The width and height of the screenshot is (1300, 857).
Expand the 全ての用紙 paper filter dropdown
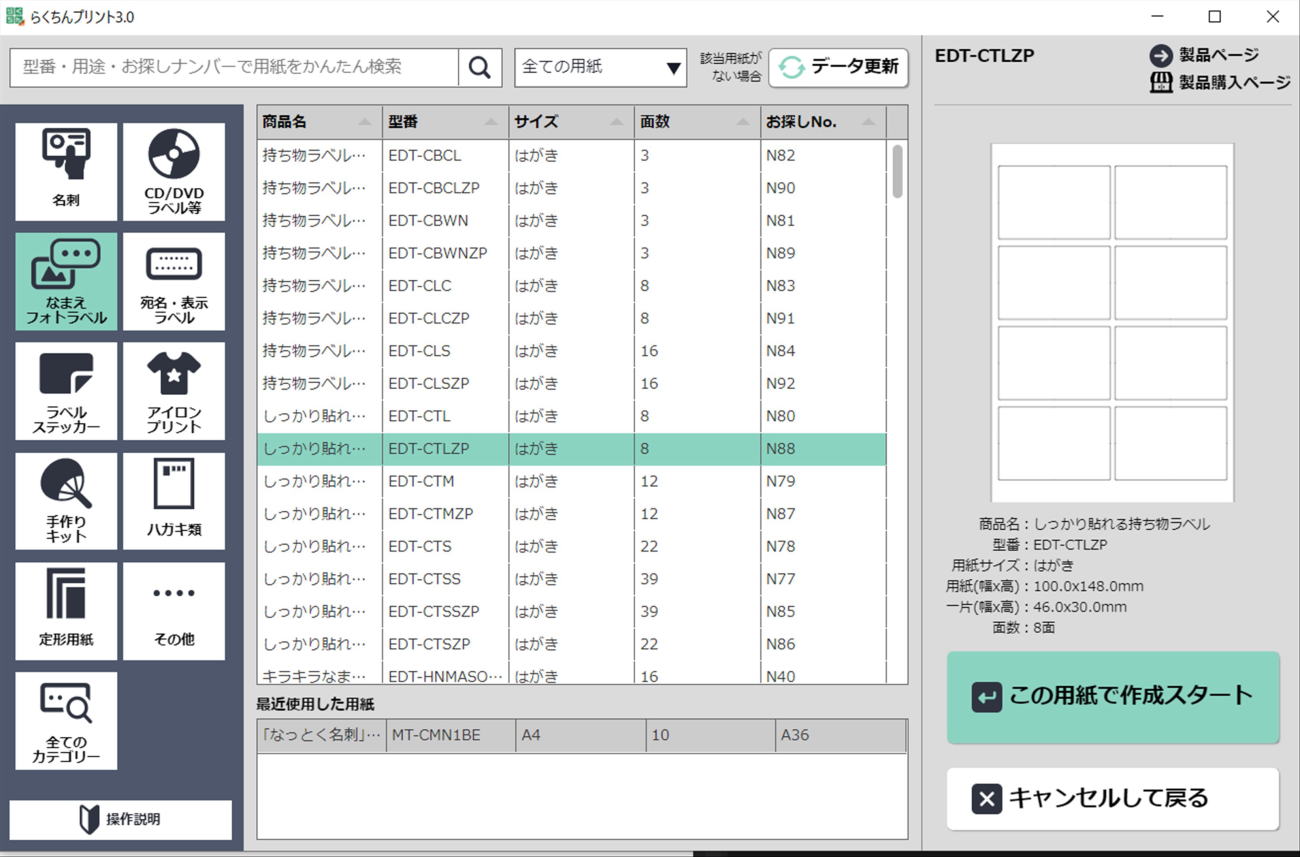[600, 68]
